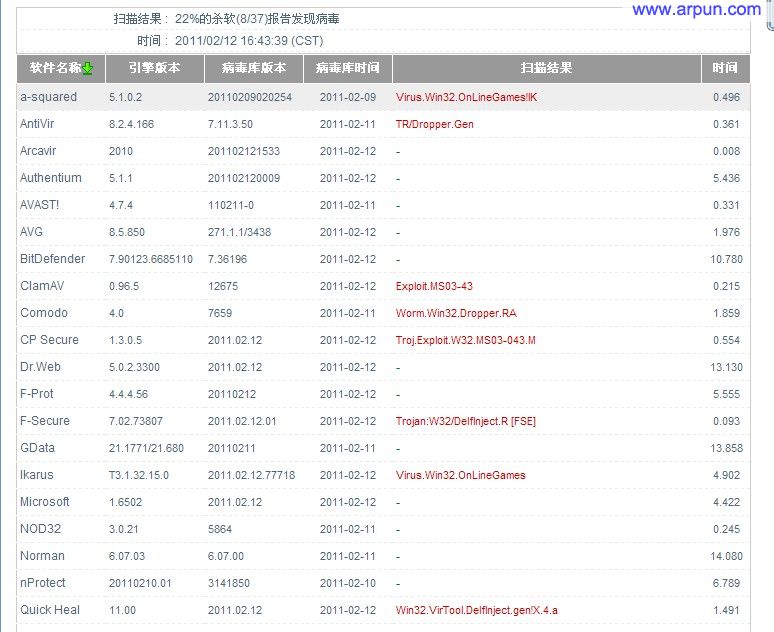This screenshot has width=774, height=632.
Task: Select the Quick Heal software name
Action: click(50, 610)
